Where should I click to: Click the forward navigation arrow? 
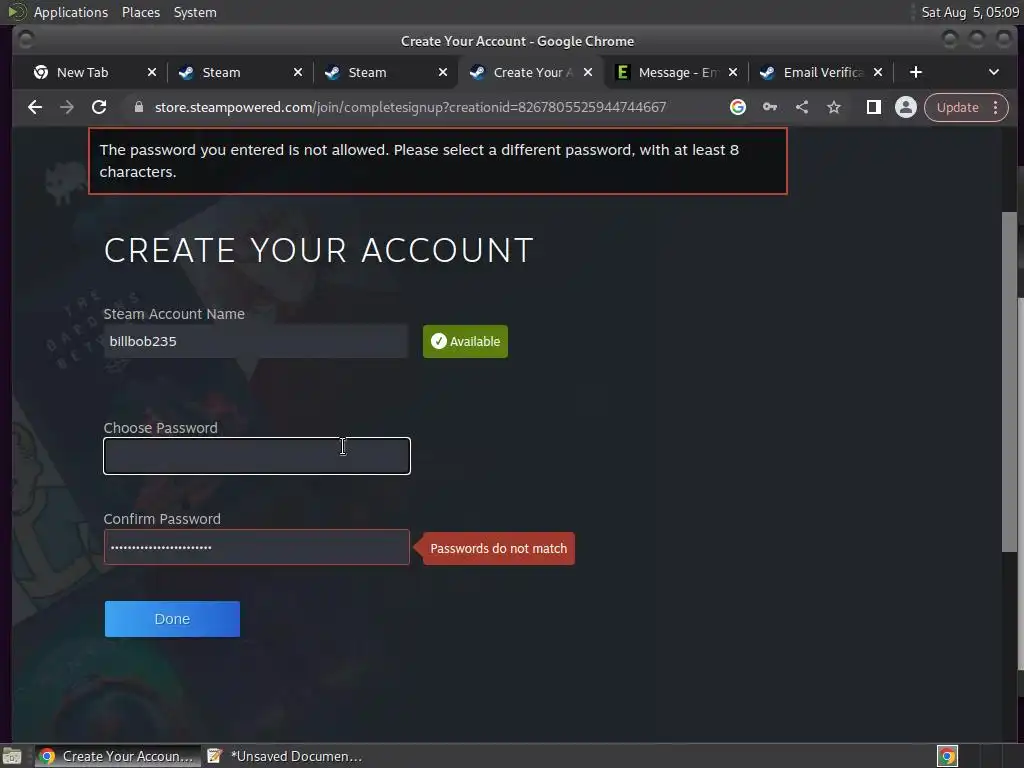[x=67, y=107]
